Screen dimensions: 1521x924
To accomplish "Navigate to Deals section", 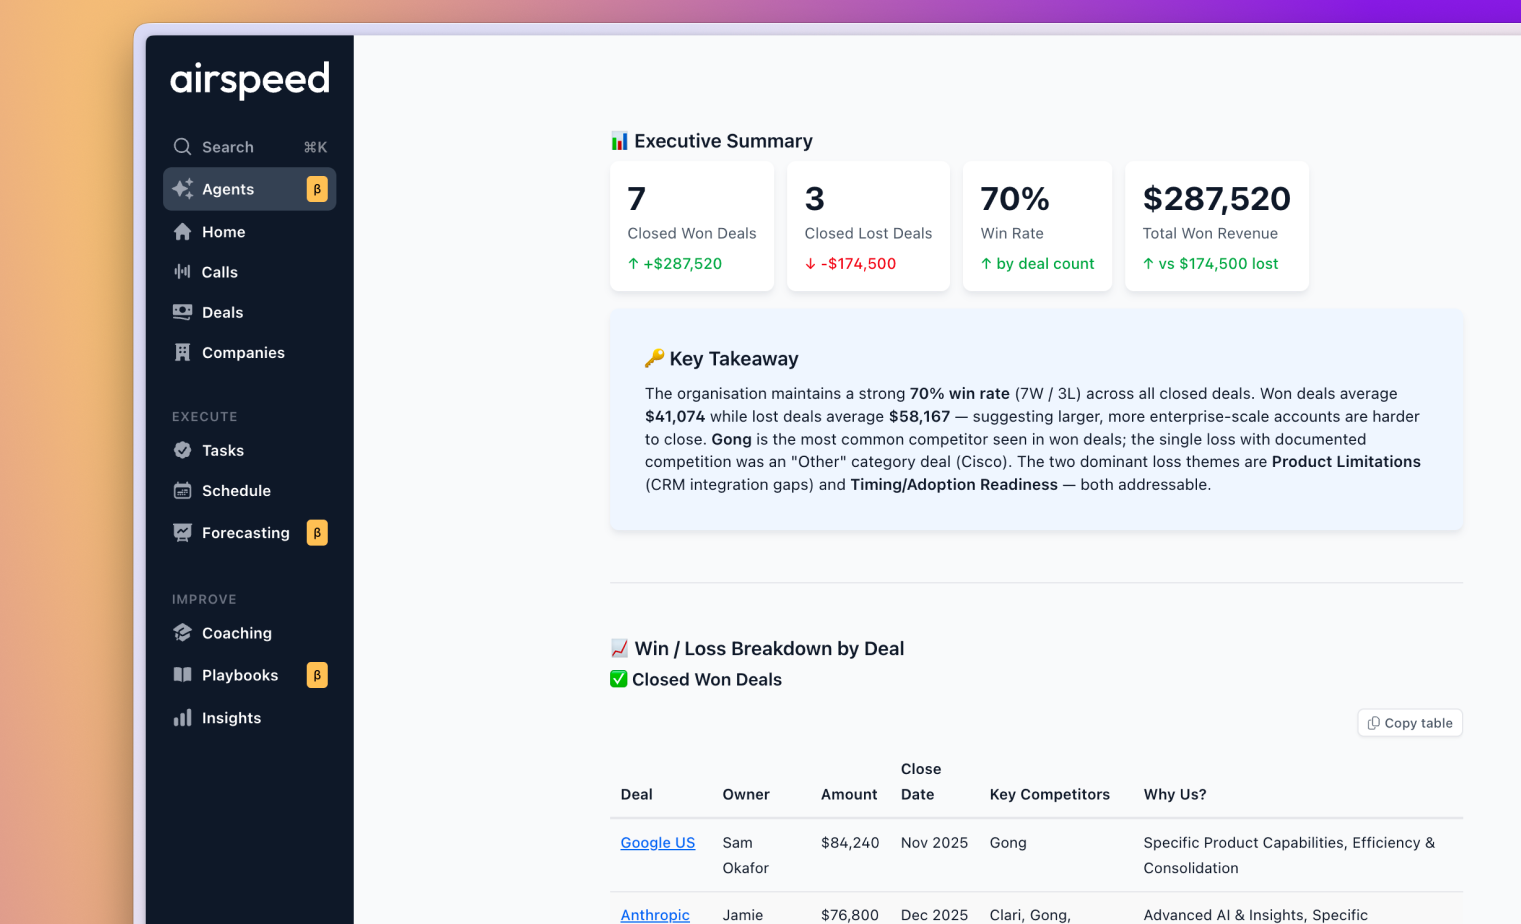I will (x=249, y=312).
